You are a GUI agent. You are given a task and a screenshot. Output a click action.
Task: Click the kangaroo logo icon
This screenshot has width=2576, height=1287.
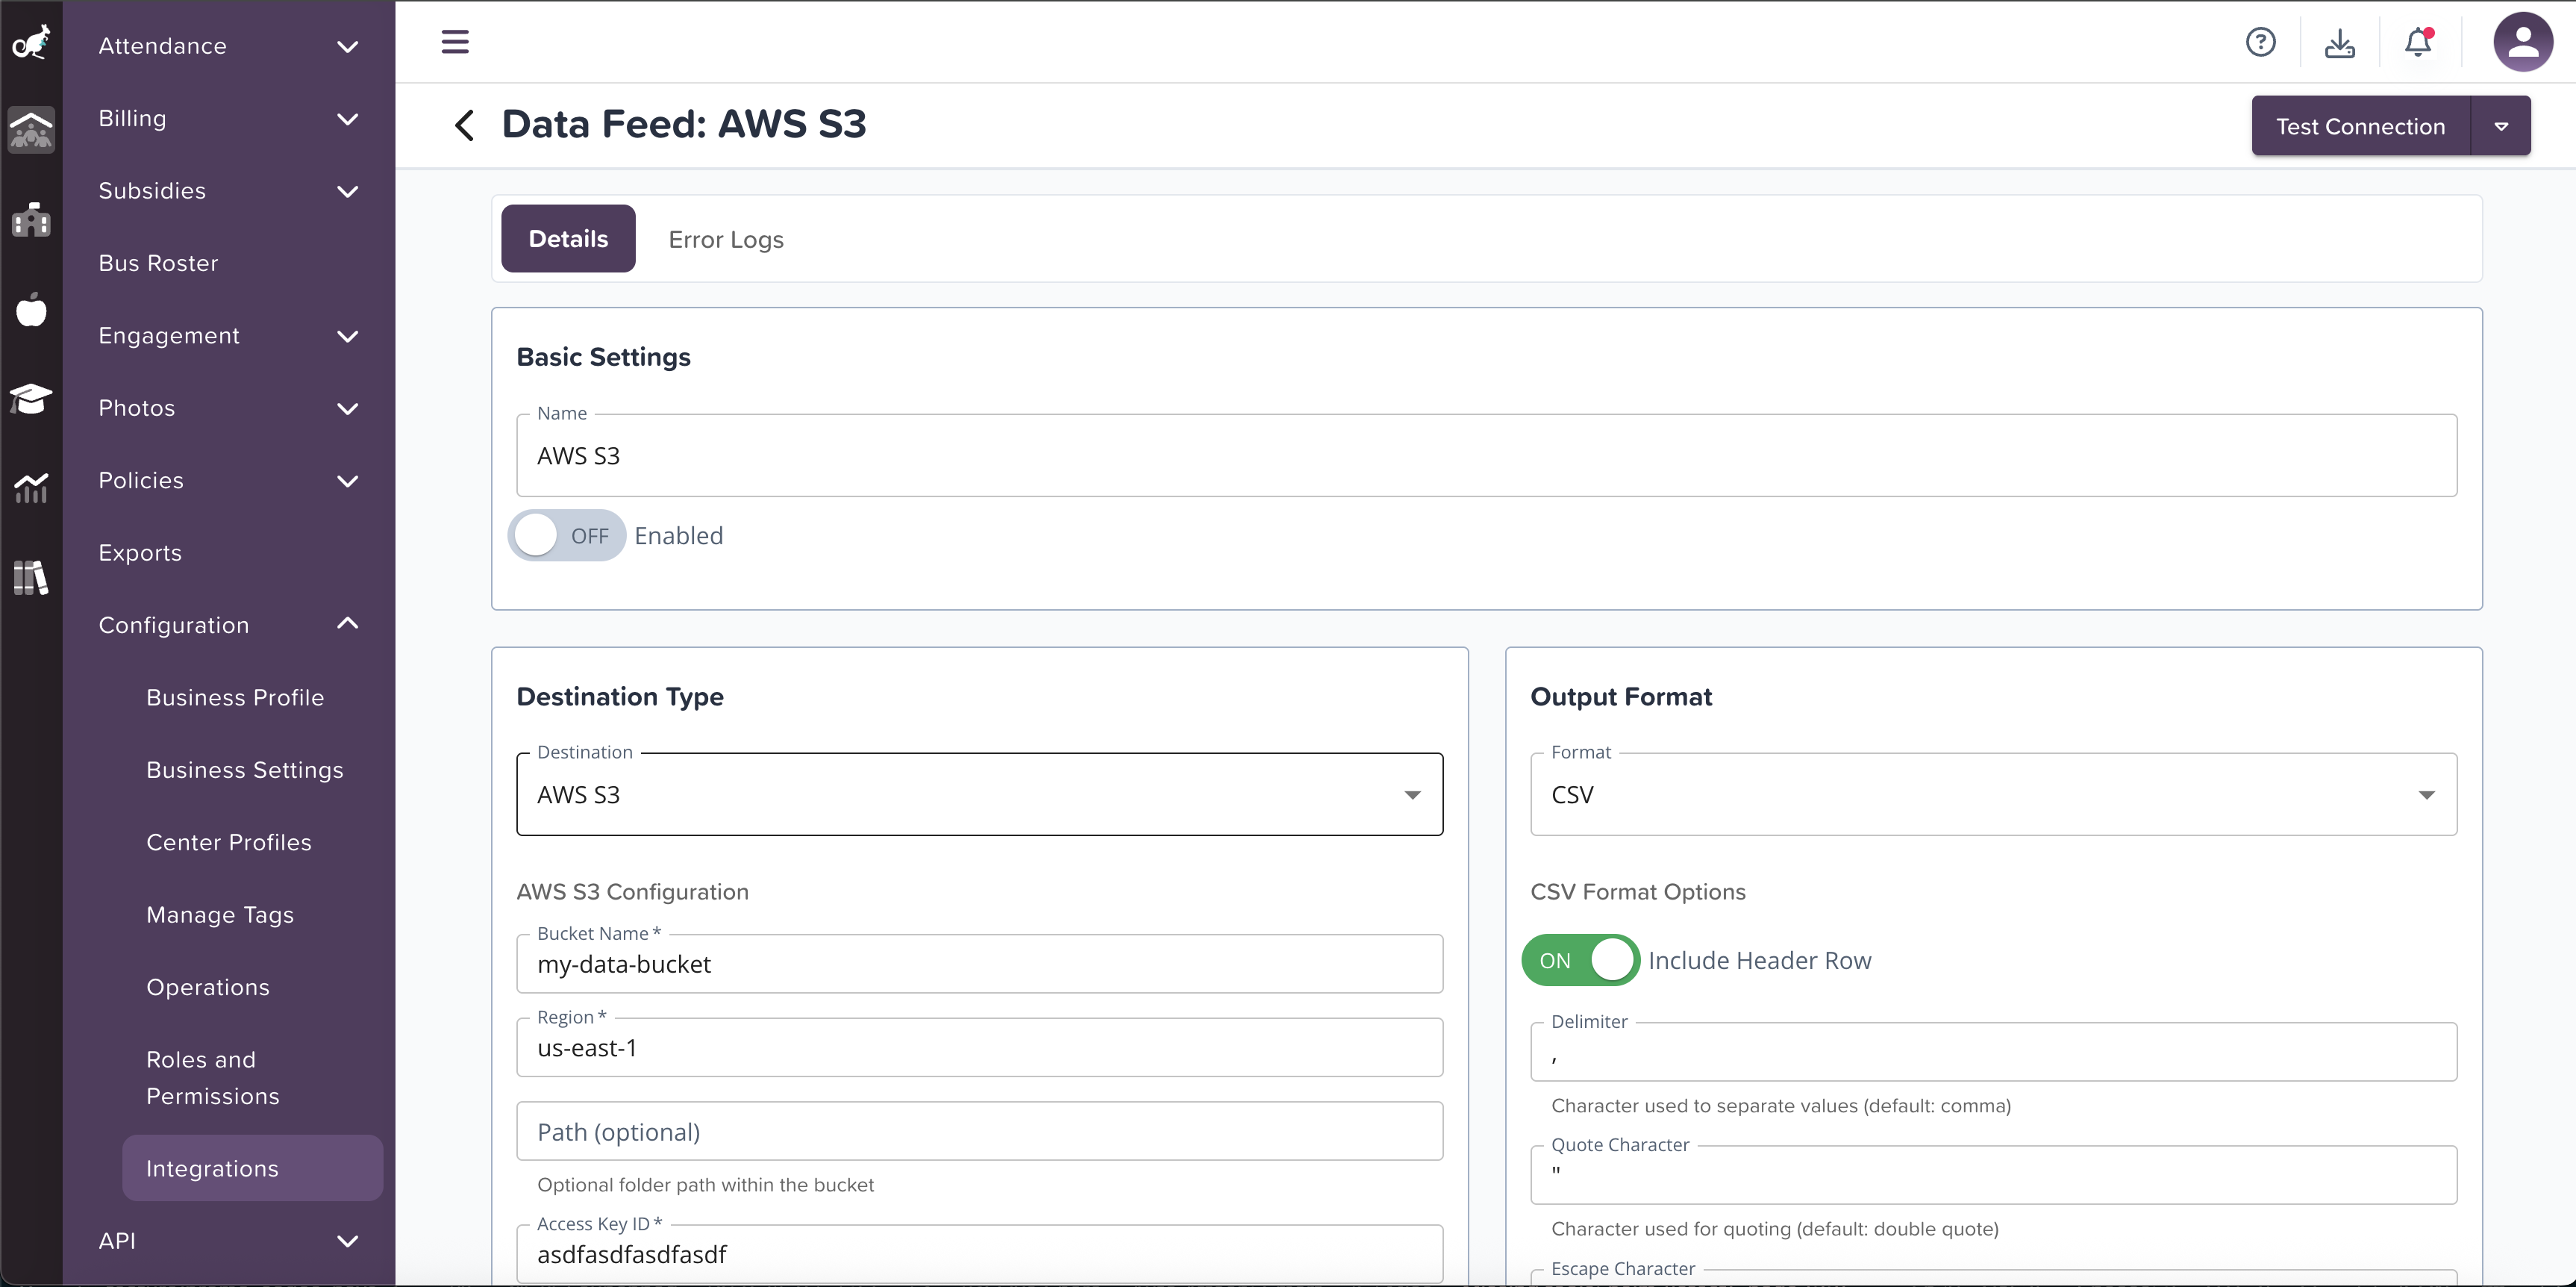pyautogui.click(x=31, y=43)
